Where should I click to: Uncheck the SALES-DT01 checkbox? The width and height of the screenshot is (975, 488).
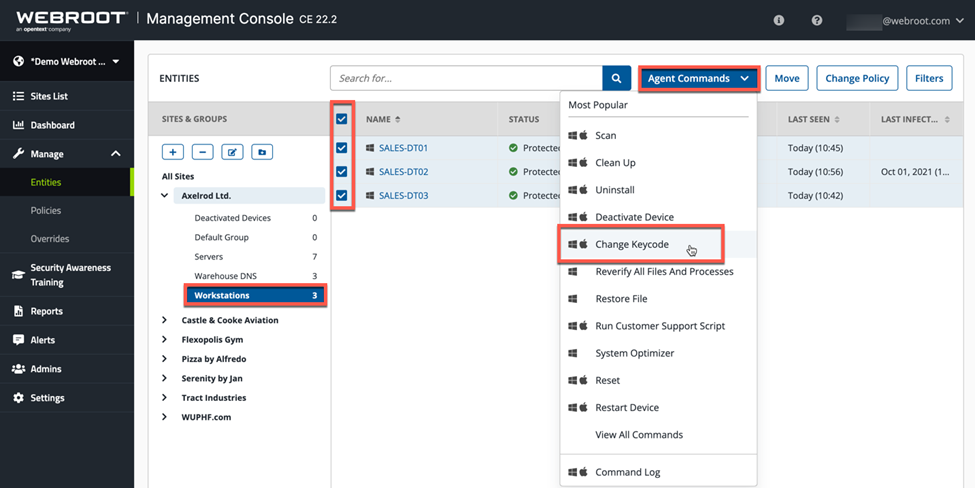coord(341,148)
